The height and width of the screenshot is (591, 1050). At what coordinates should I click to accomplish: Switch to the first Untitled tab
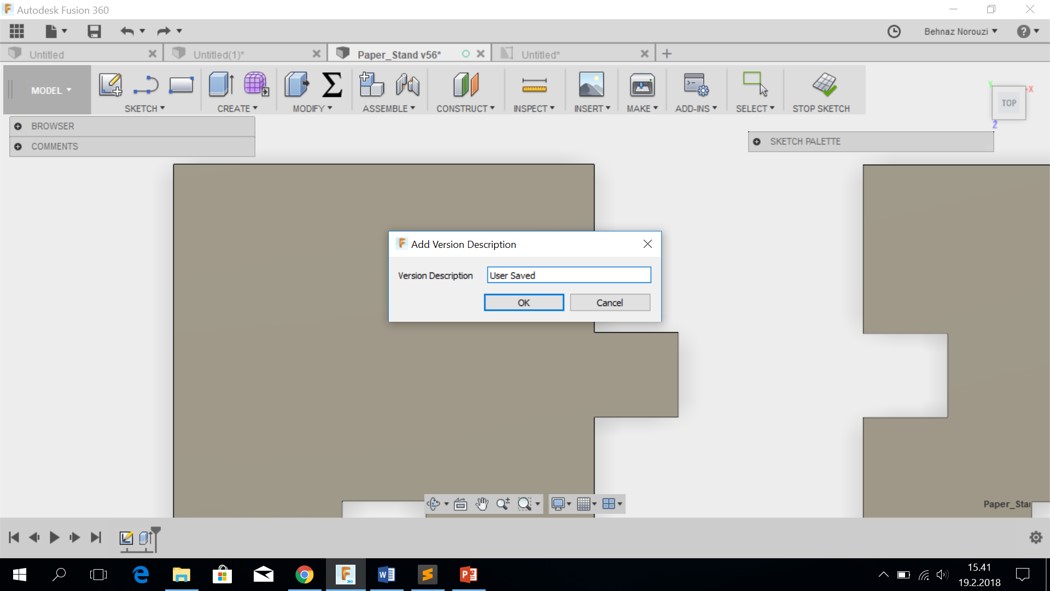point(46,54)
